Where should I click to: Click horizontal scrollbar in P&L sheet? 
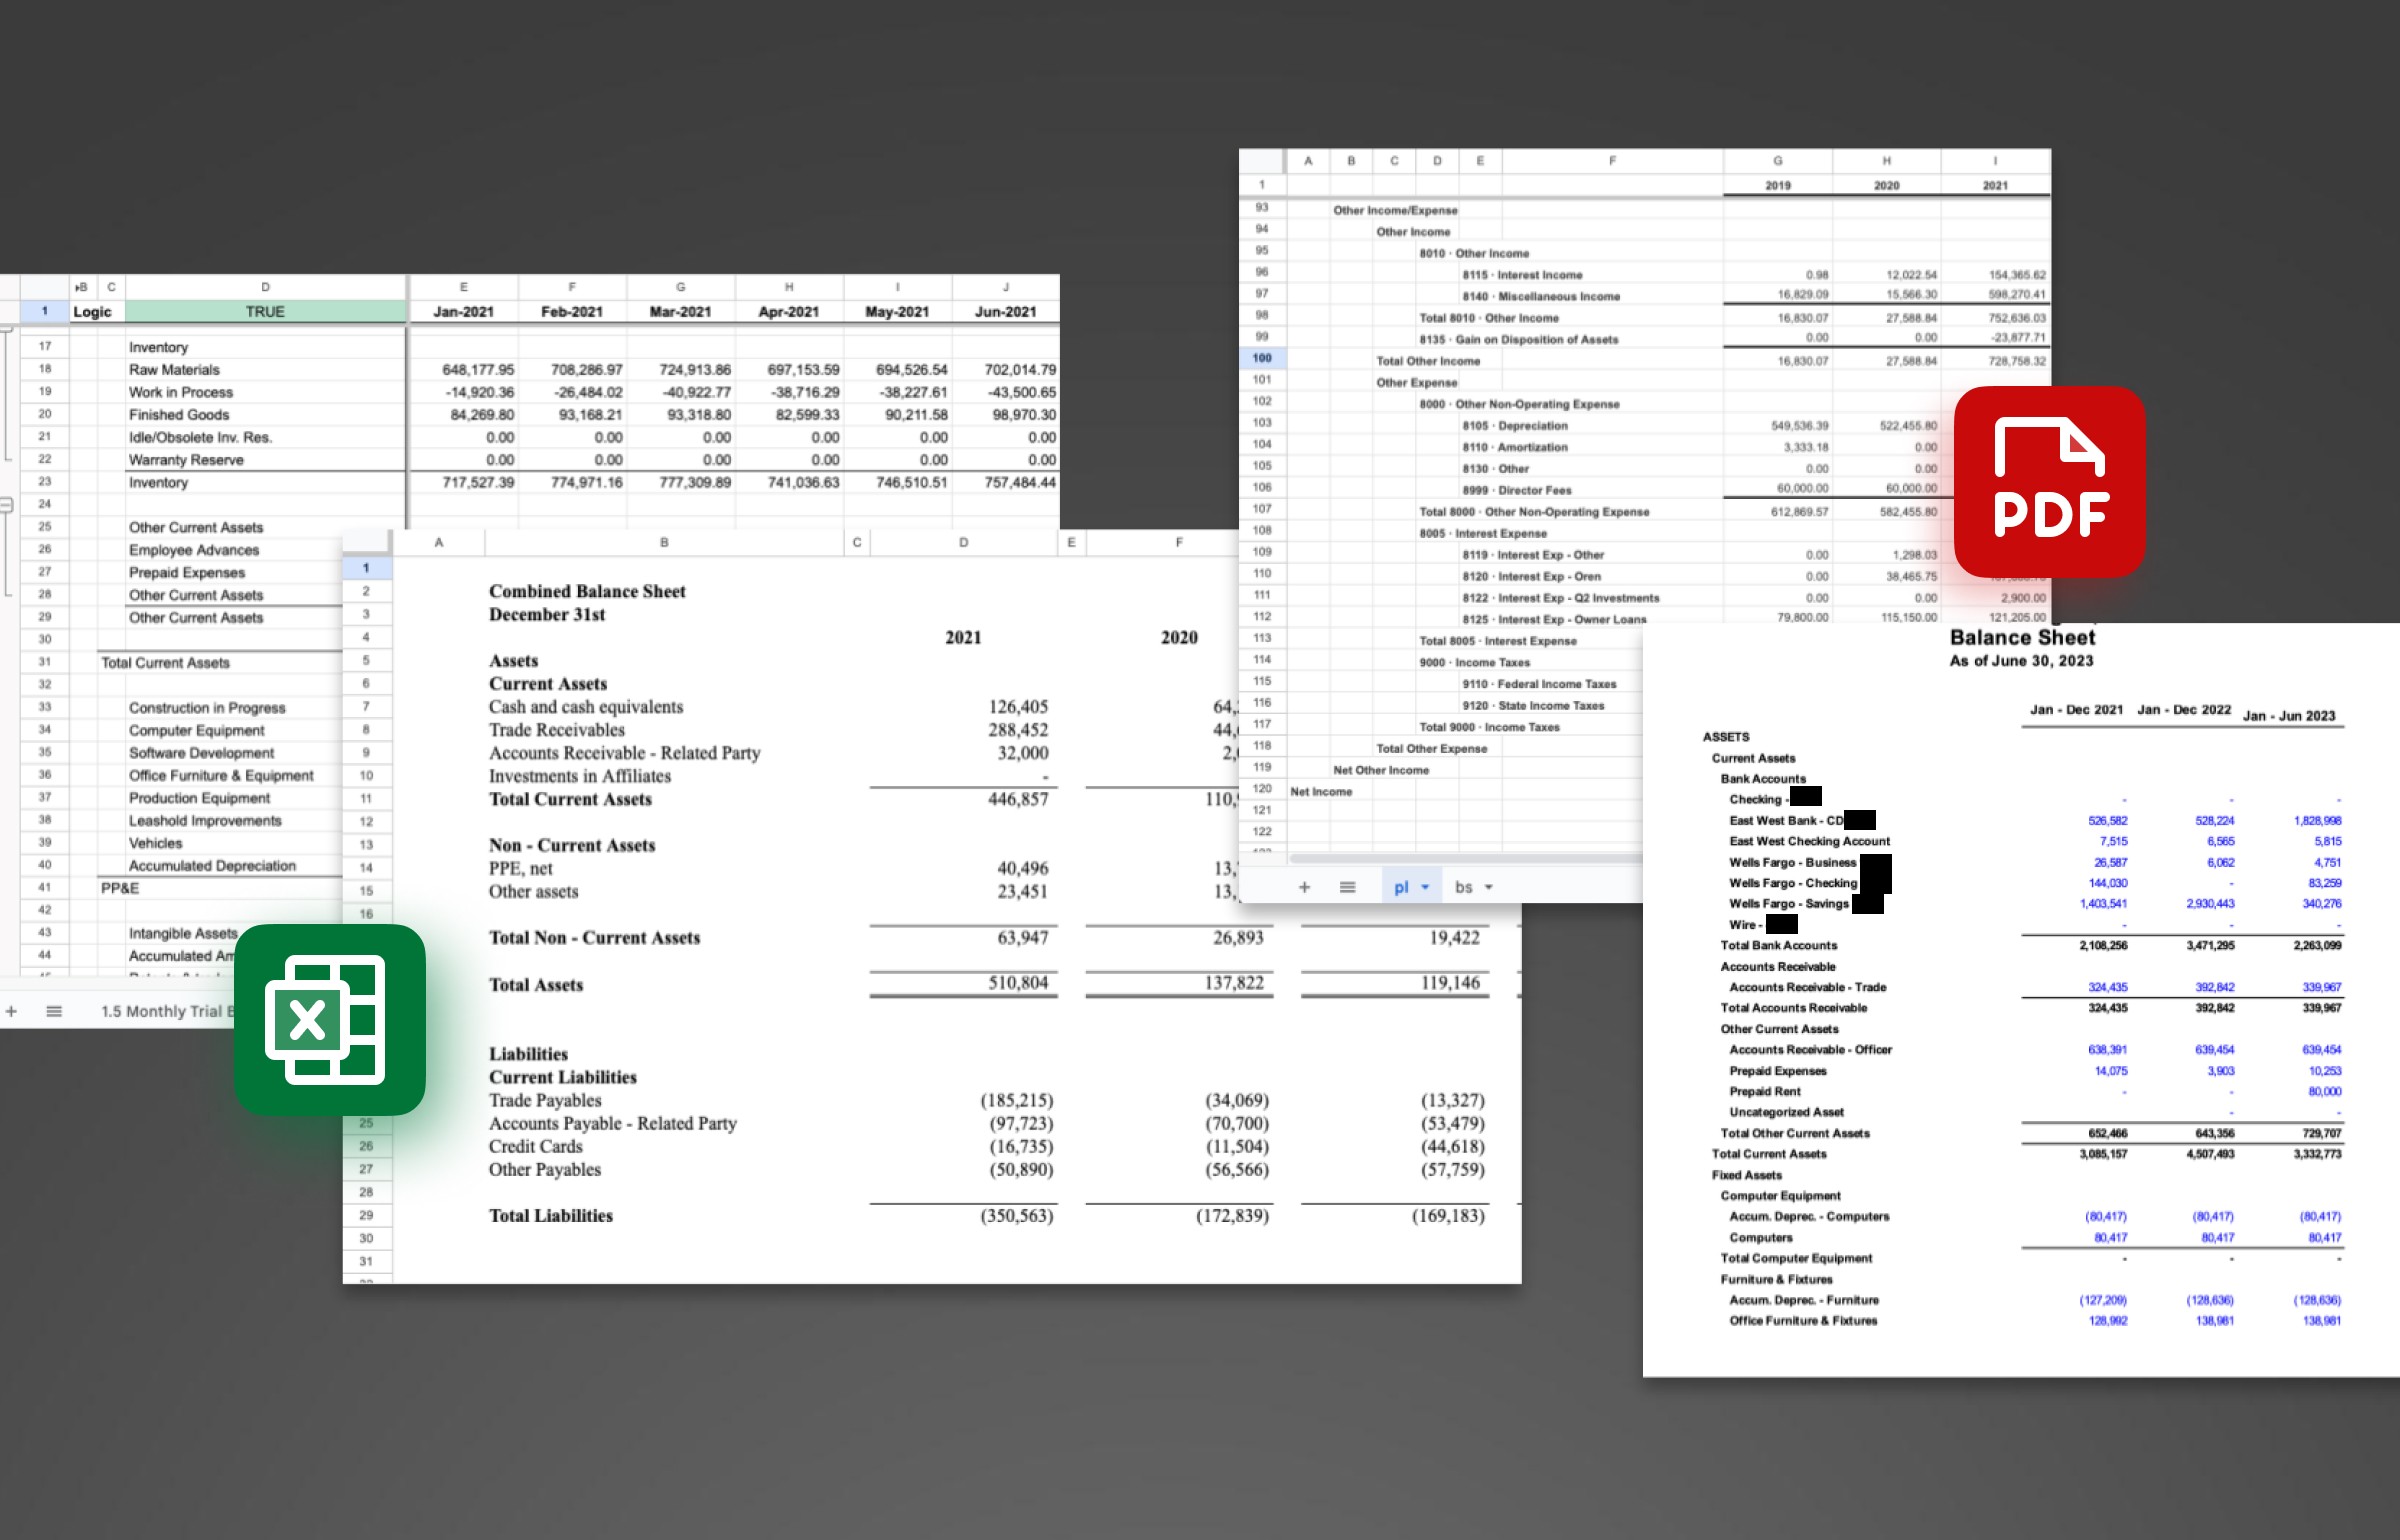point(1460,858)
